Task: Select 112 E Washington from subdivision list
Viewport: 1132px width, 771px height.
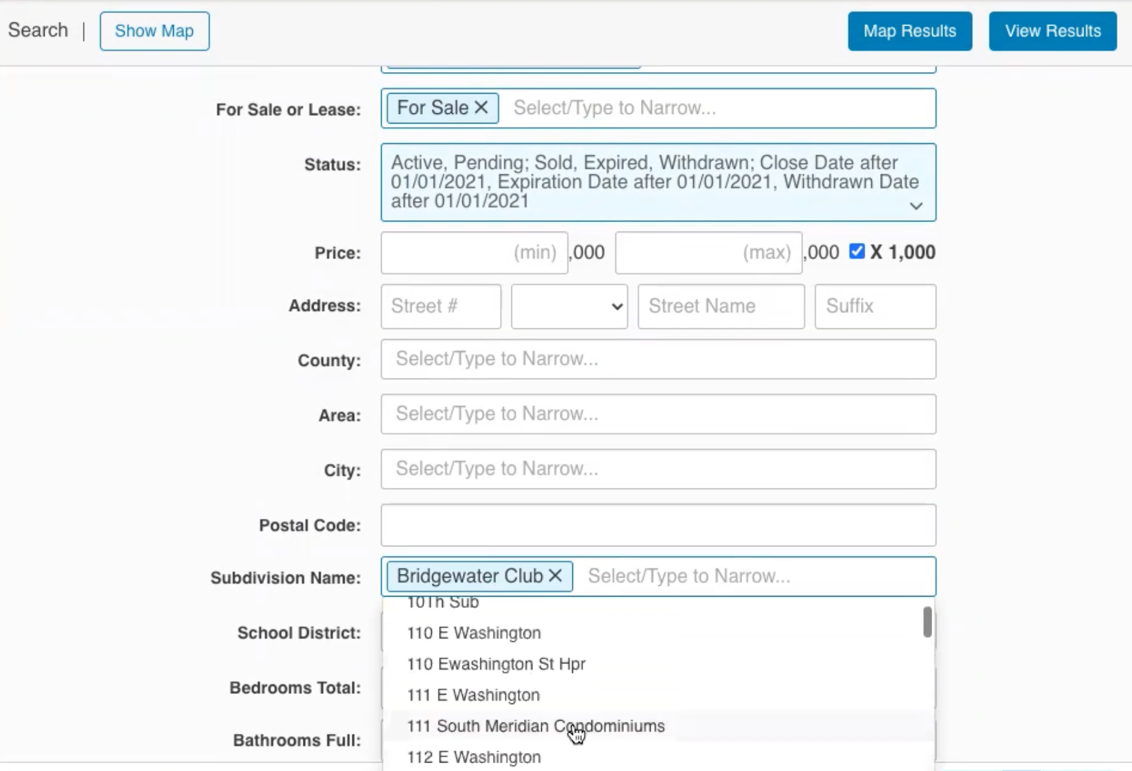Action: (473, 757)
